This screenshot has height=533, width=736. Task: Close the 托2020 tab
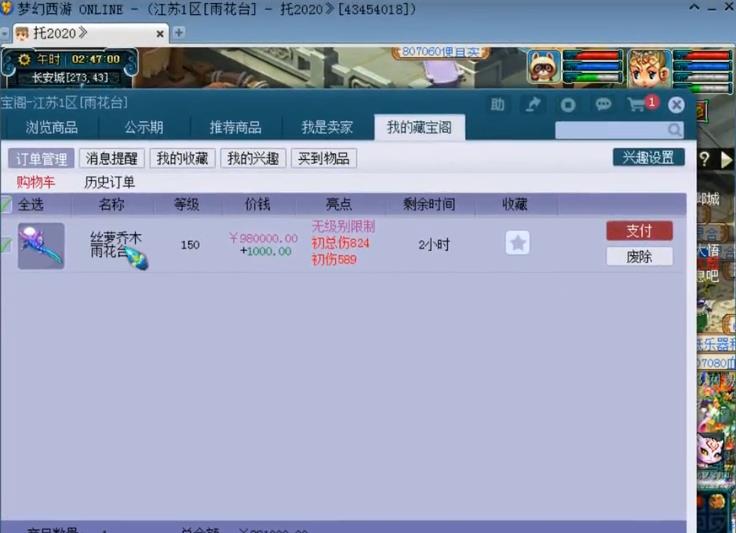(x=160, y=34)
